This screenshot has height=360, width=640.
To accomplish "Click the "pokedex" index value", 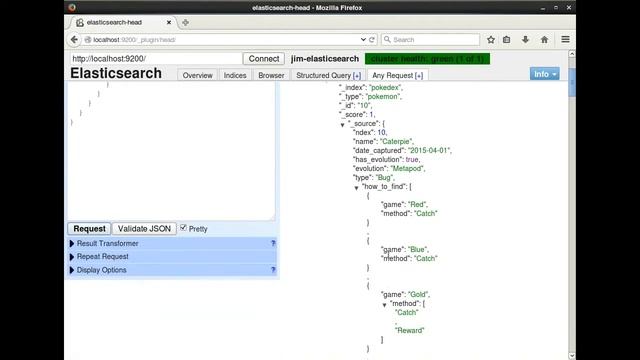I will (x=385, y=87).
